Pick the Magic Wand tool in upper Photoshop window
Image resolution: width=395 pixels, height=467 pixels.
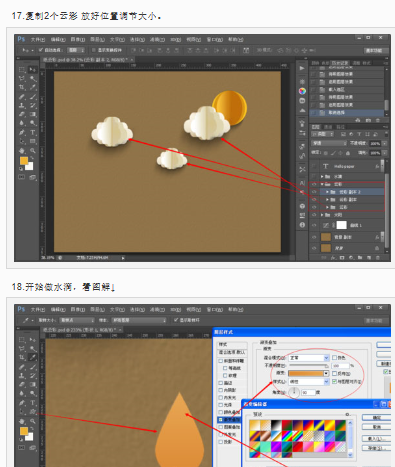[33, 78]
